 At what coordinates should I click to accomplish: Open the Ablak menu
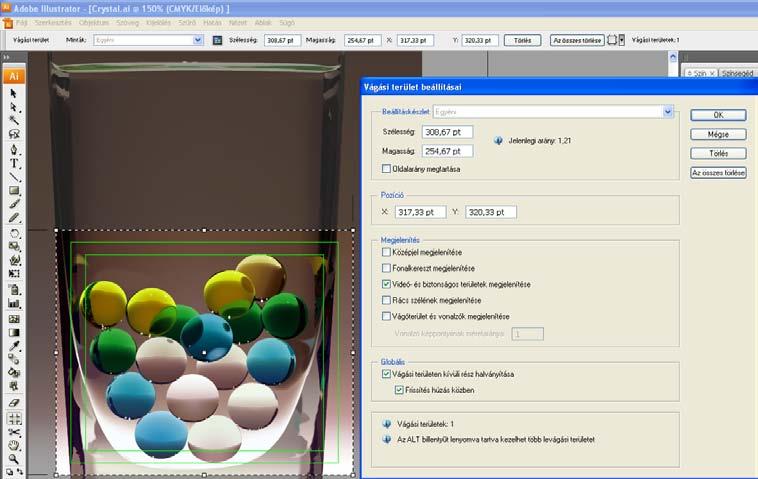pyautogui.click(x=263, y=23)
